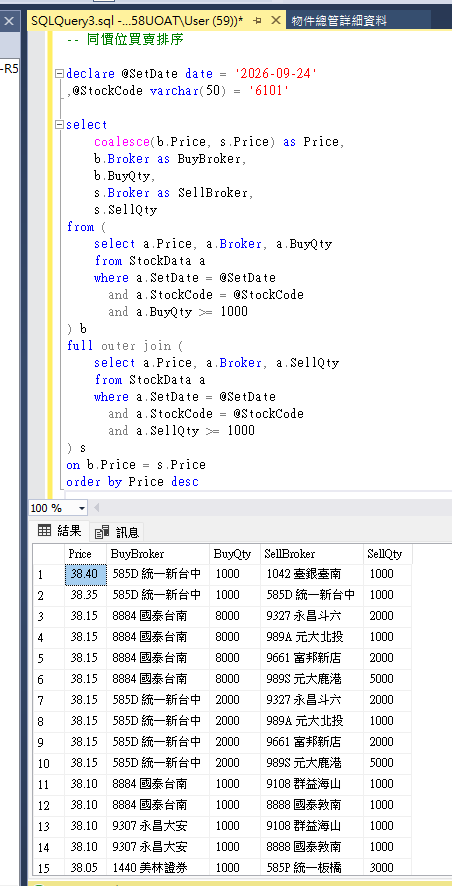Place cursor on 'and a.SellQty >= 1000'

(x=181, y=431)
